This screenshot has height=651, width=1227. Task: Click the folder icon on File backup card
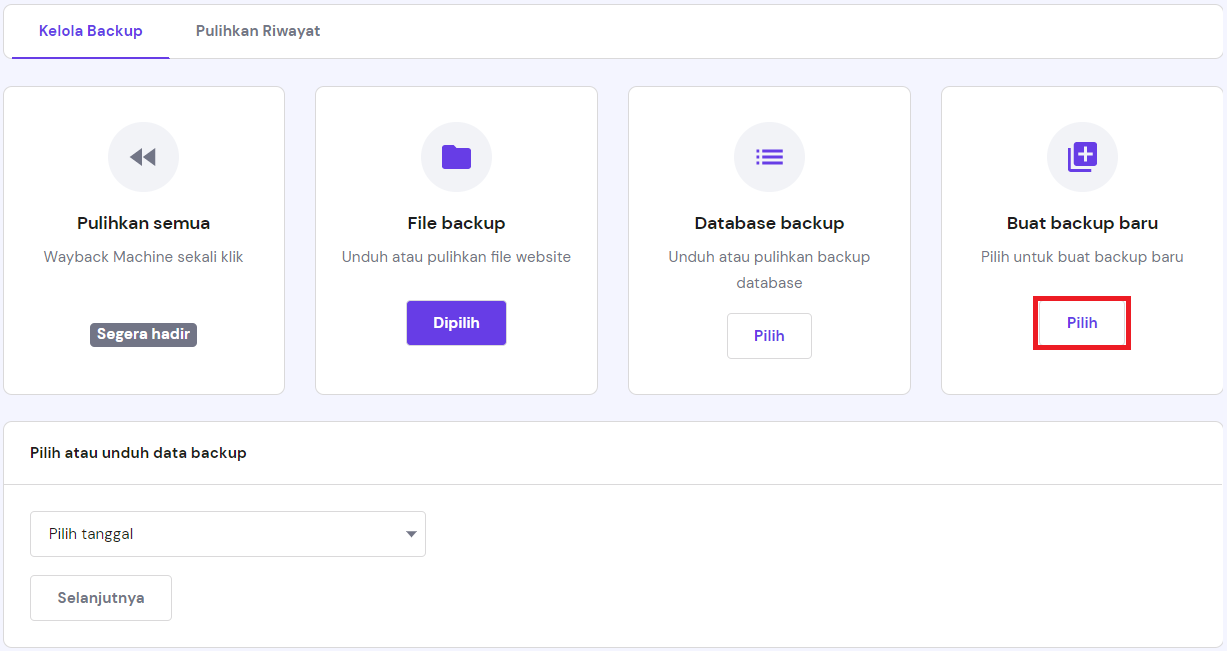[x=456, y=157]
